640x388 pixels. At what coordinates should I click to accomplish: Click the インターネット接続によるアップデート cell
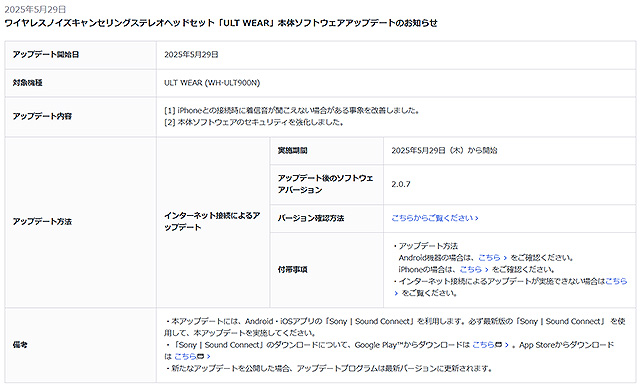213,222
